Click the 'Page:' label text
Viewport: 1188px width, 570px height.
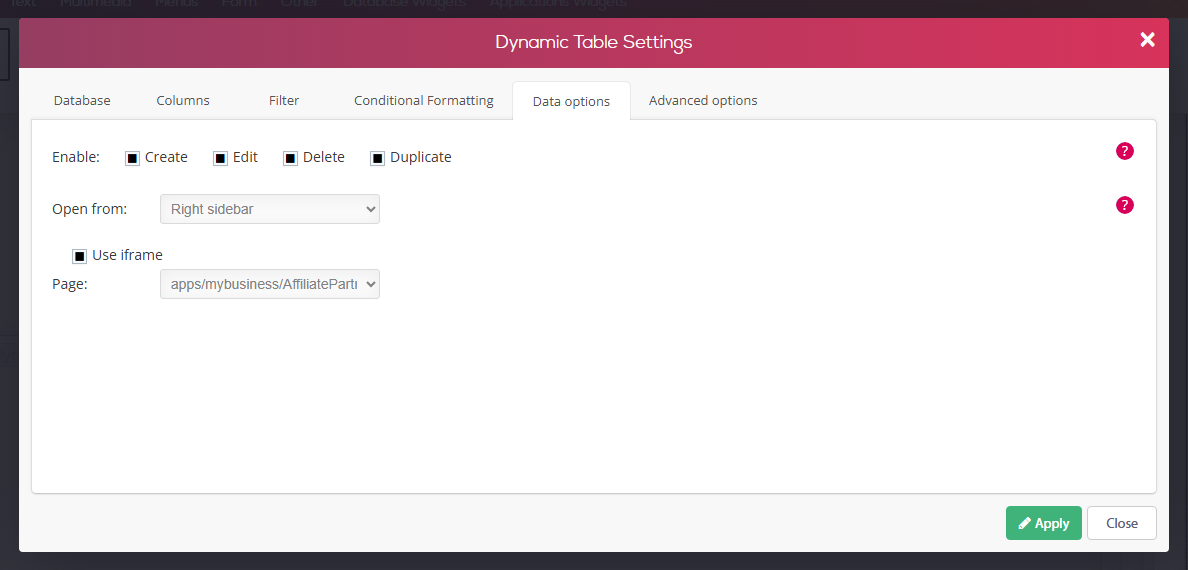pyautogui.click(x=70, y=284)
